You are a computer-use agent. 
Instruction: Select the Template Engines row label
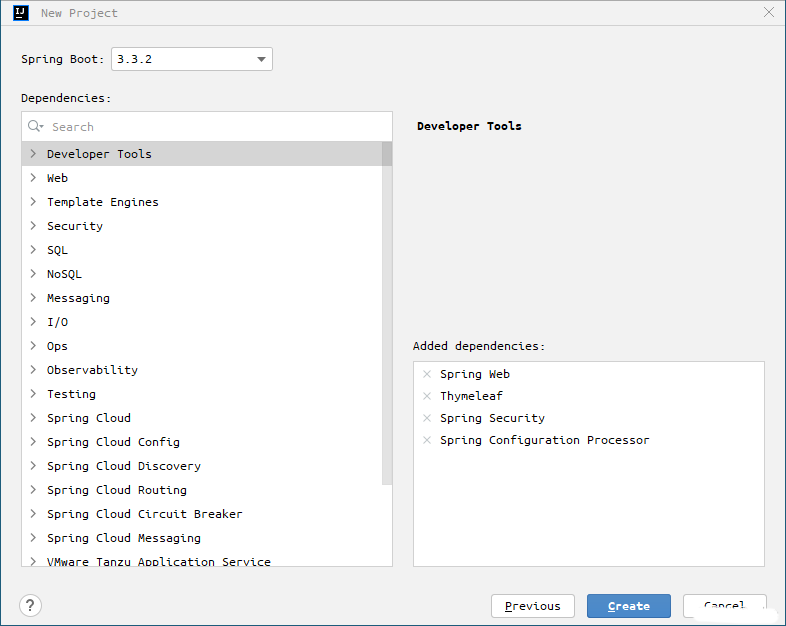click(x=103, y=202)
